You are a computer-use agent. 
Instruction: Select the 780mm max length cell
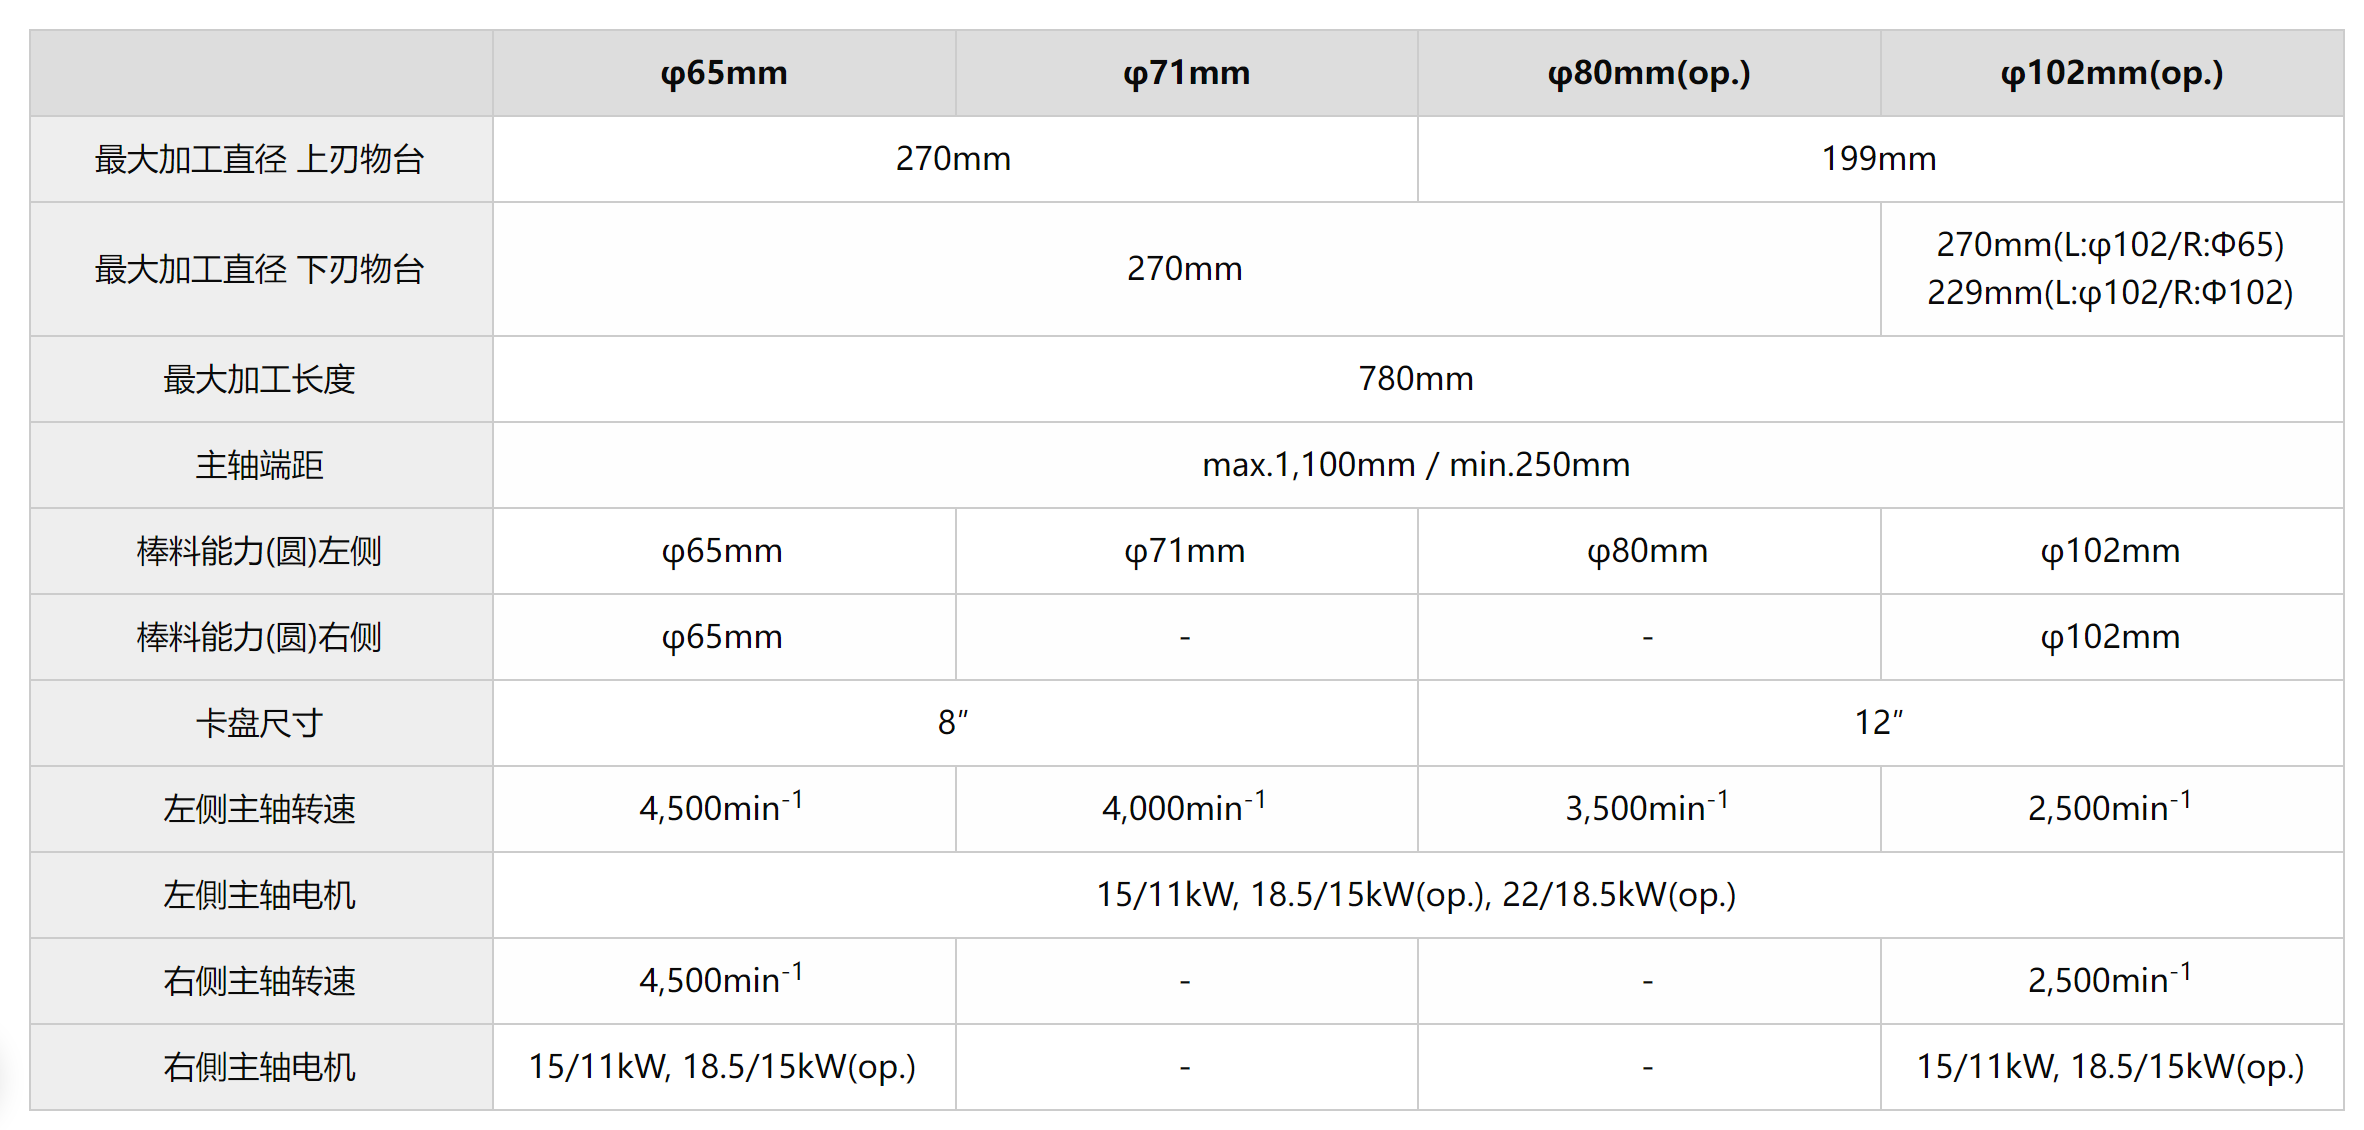click(x=1415, y=379)
